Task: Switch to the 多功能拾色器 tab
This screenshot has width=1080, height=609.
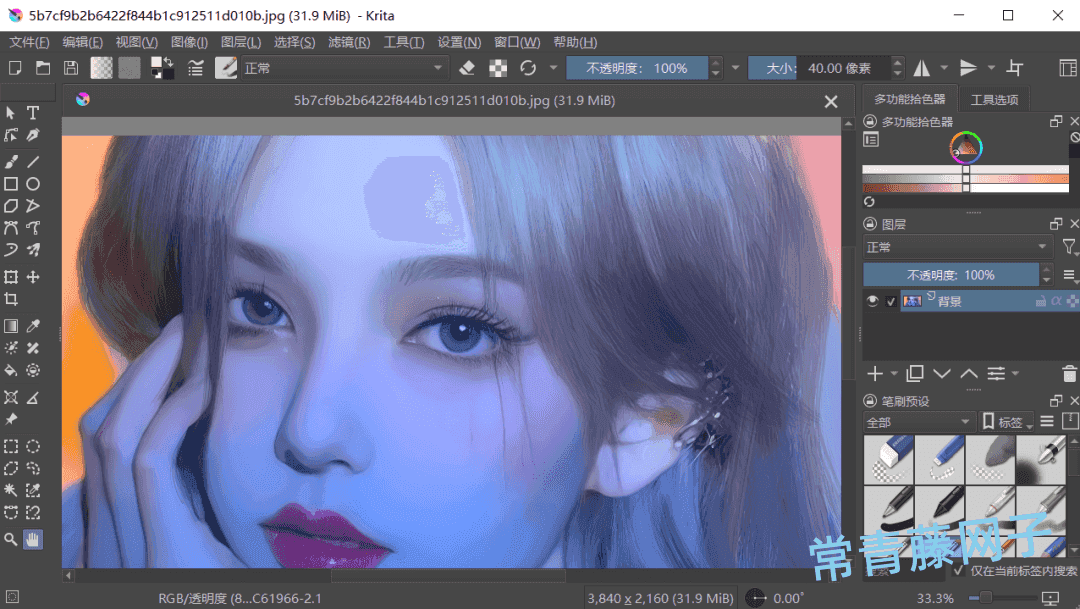Action: (910, 99)
